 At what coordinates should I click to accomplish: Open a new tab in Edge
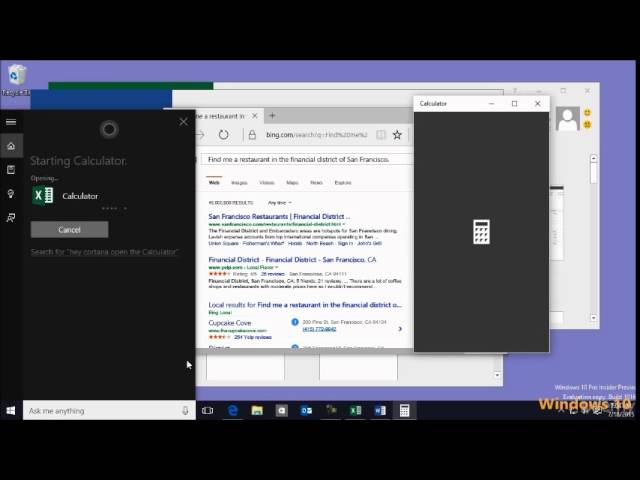click(x=272, y=116)
